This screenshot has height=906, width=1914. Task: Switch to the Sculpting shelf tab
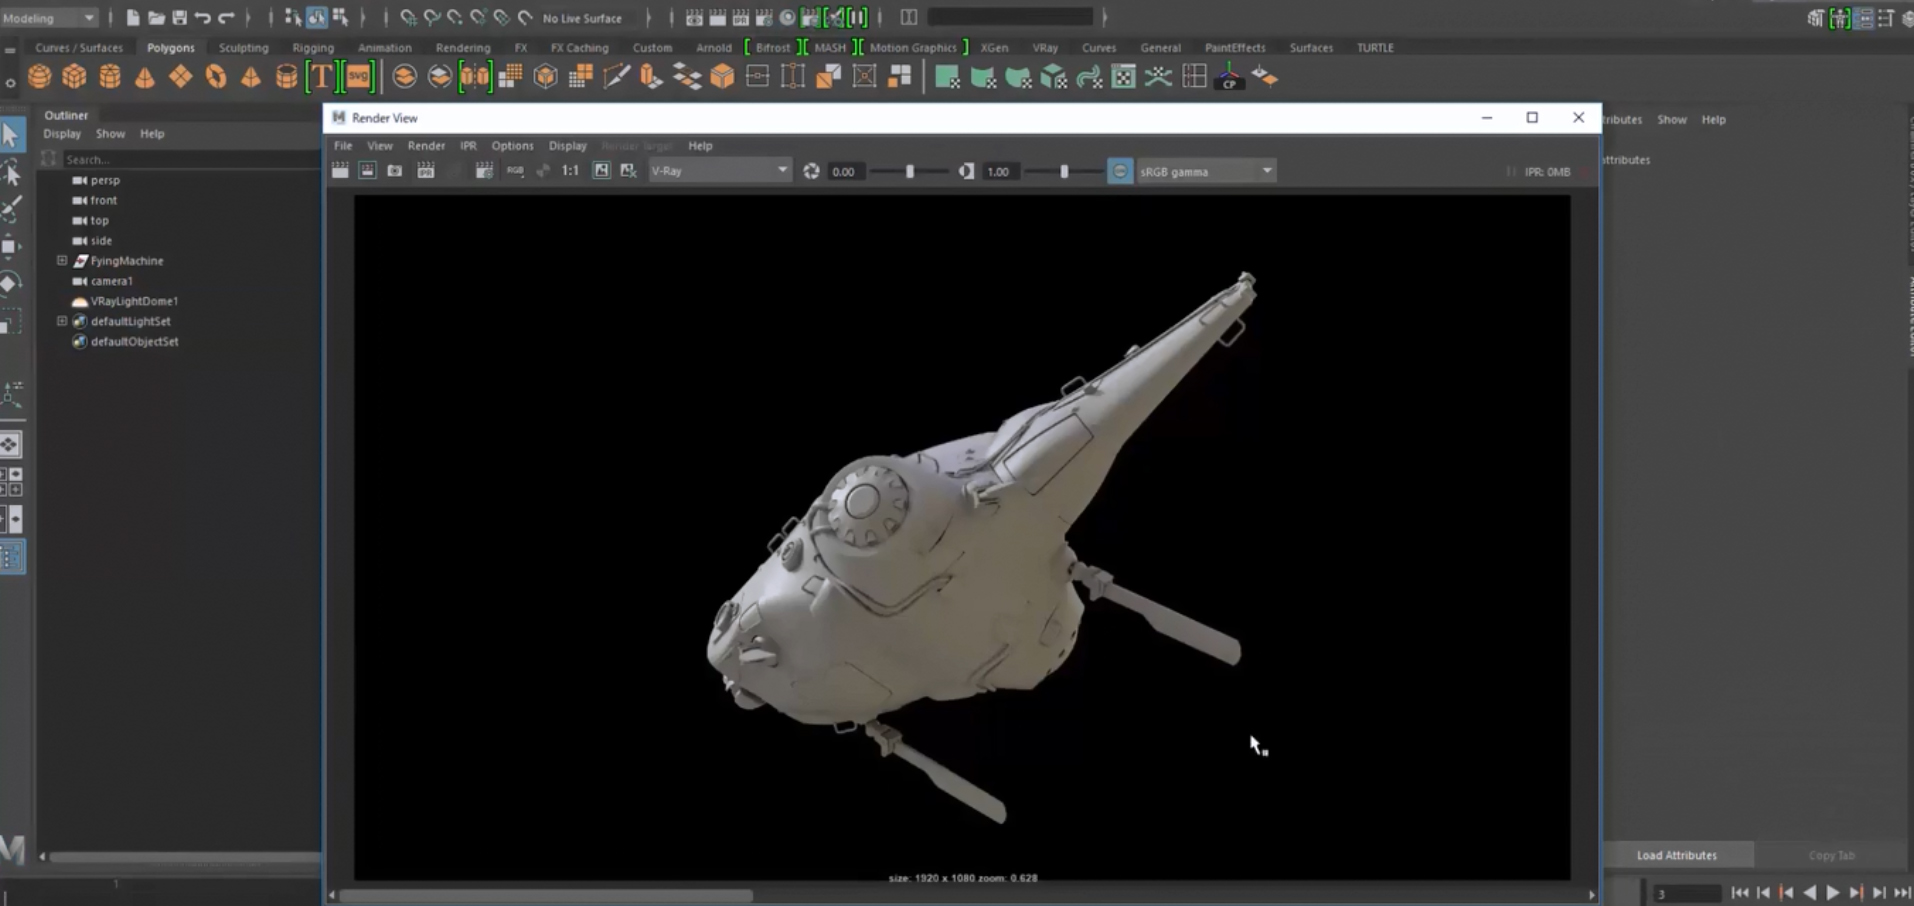(245, 47)
